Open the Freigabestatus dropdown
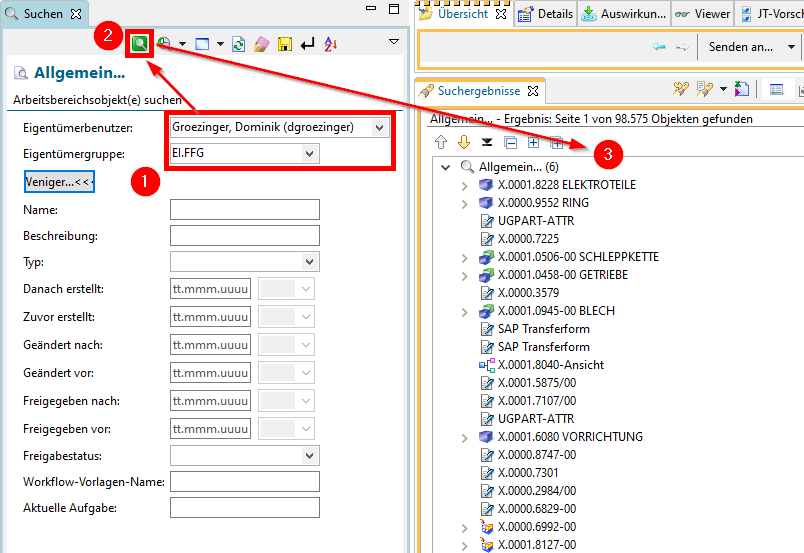The width and height of the screenshot is (804, 553). pyautogui.click(x=309, y=455)
